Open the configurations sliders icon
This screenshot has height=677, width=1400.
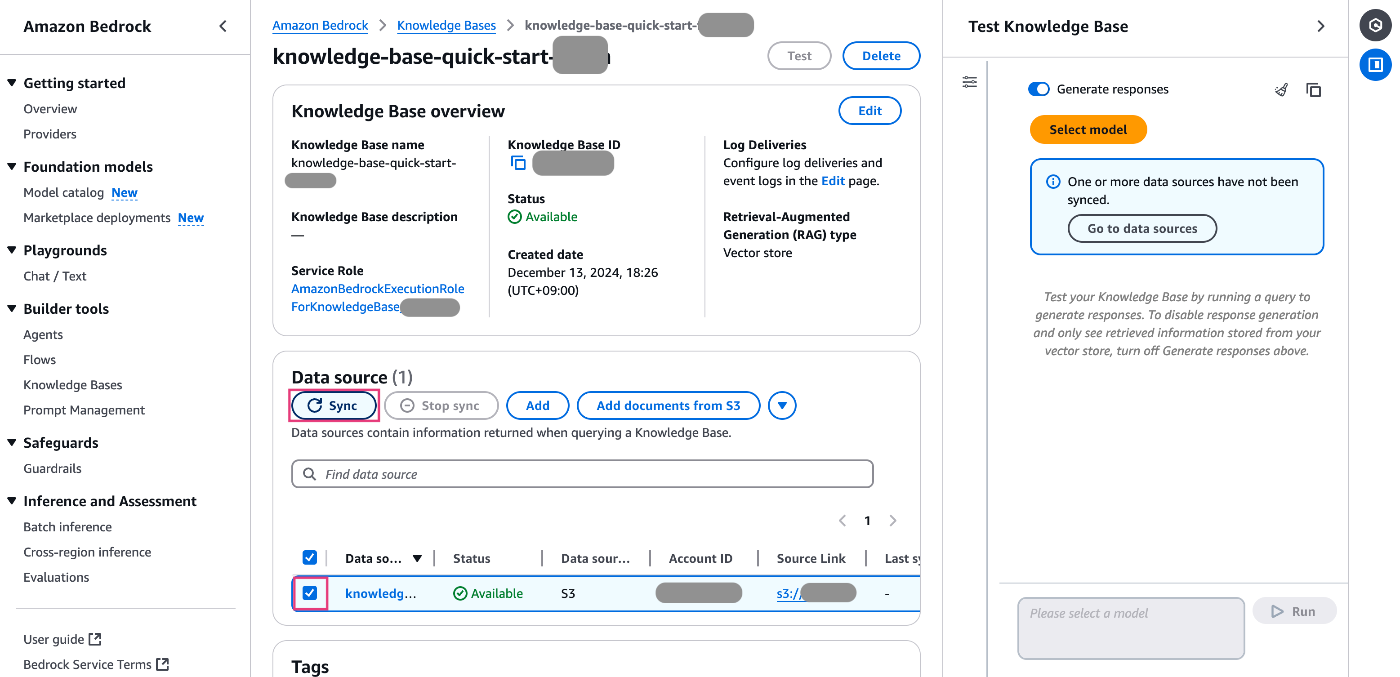pos(969,82)
